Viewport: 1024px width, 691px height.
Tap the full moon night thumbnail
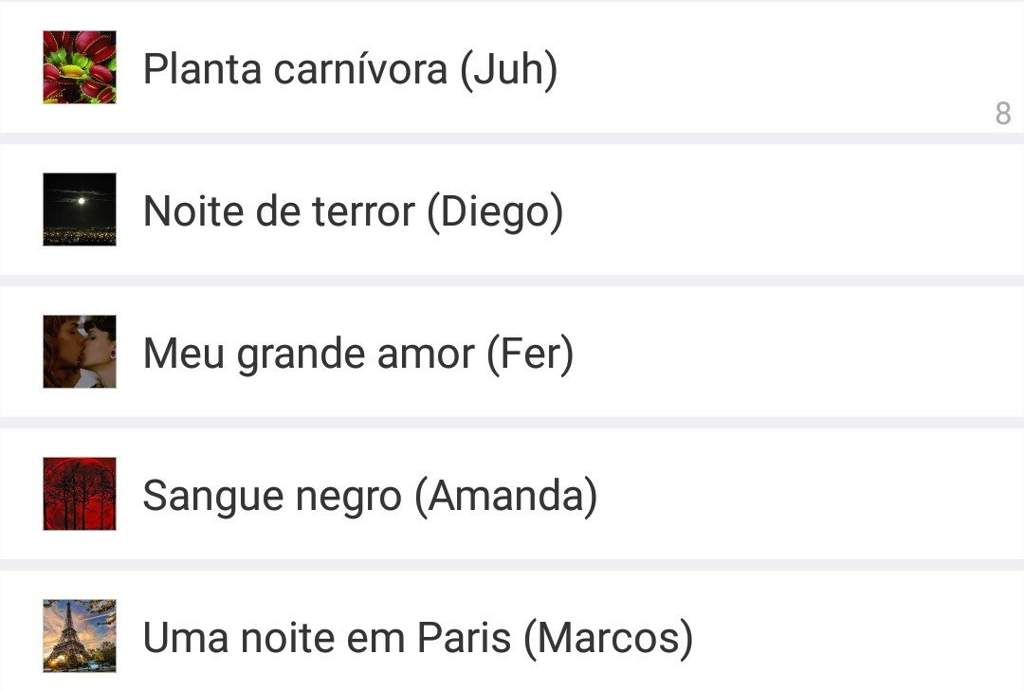point(80,209)
